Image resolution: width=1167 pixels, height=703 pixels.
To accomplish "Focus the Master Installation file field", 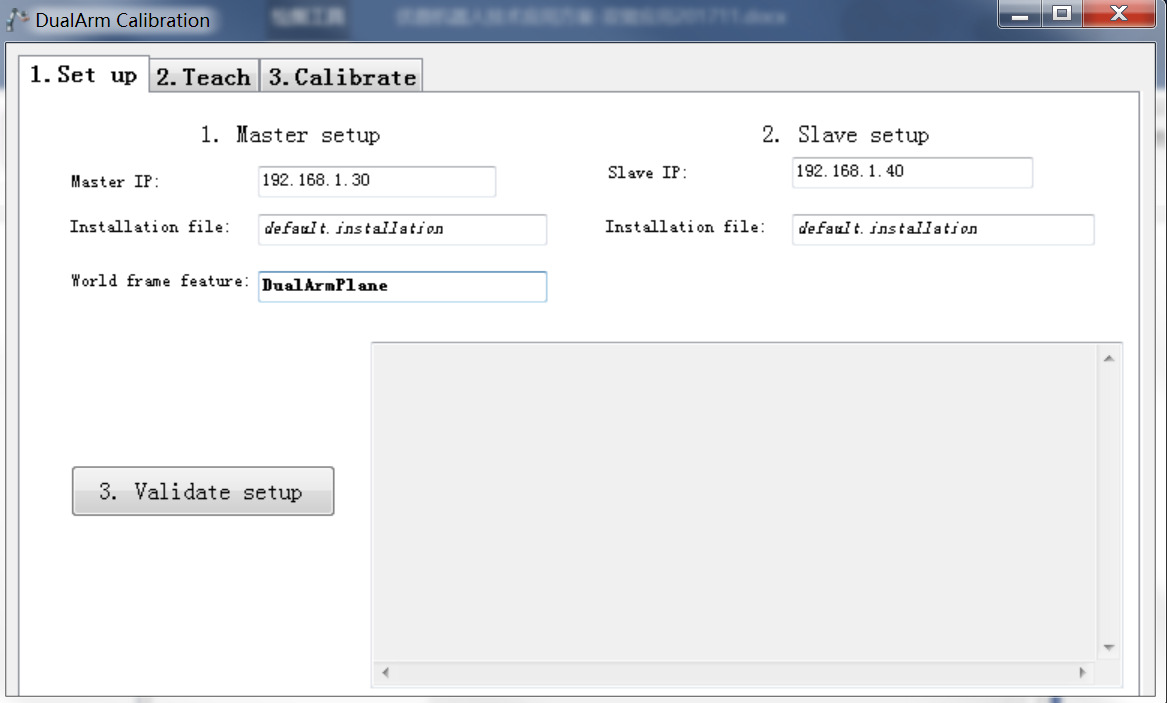I will [402, 229].
